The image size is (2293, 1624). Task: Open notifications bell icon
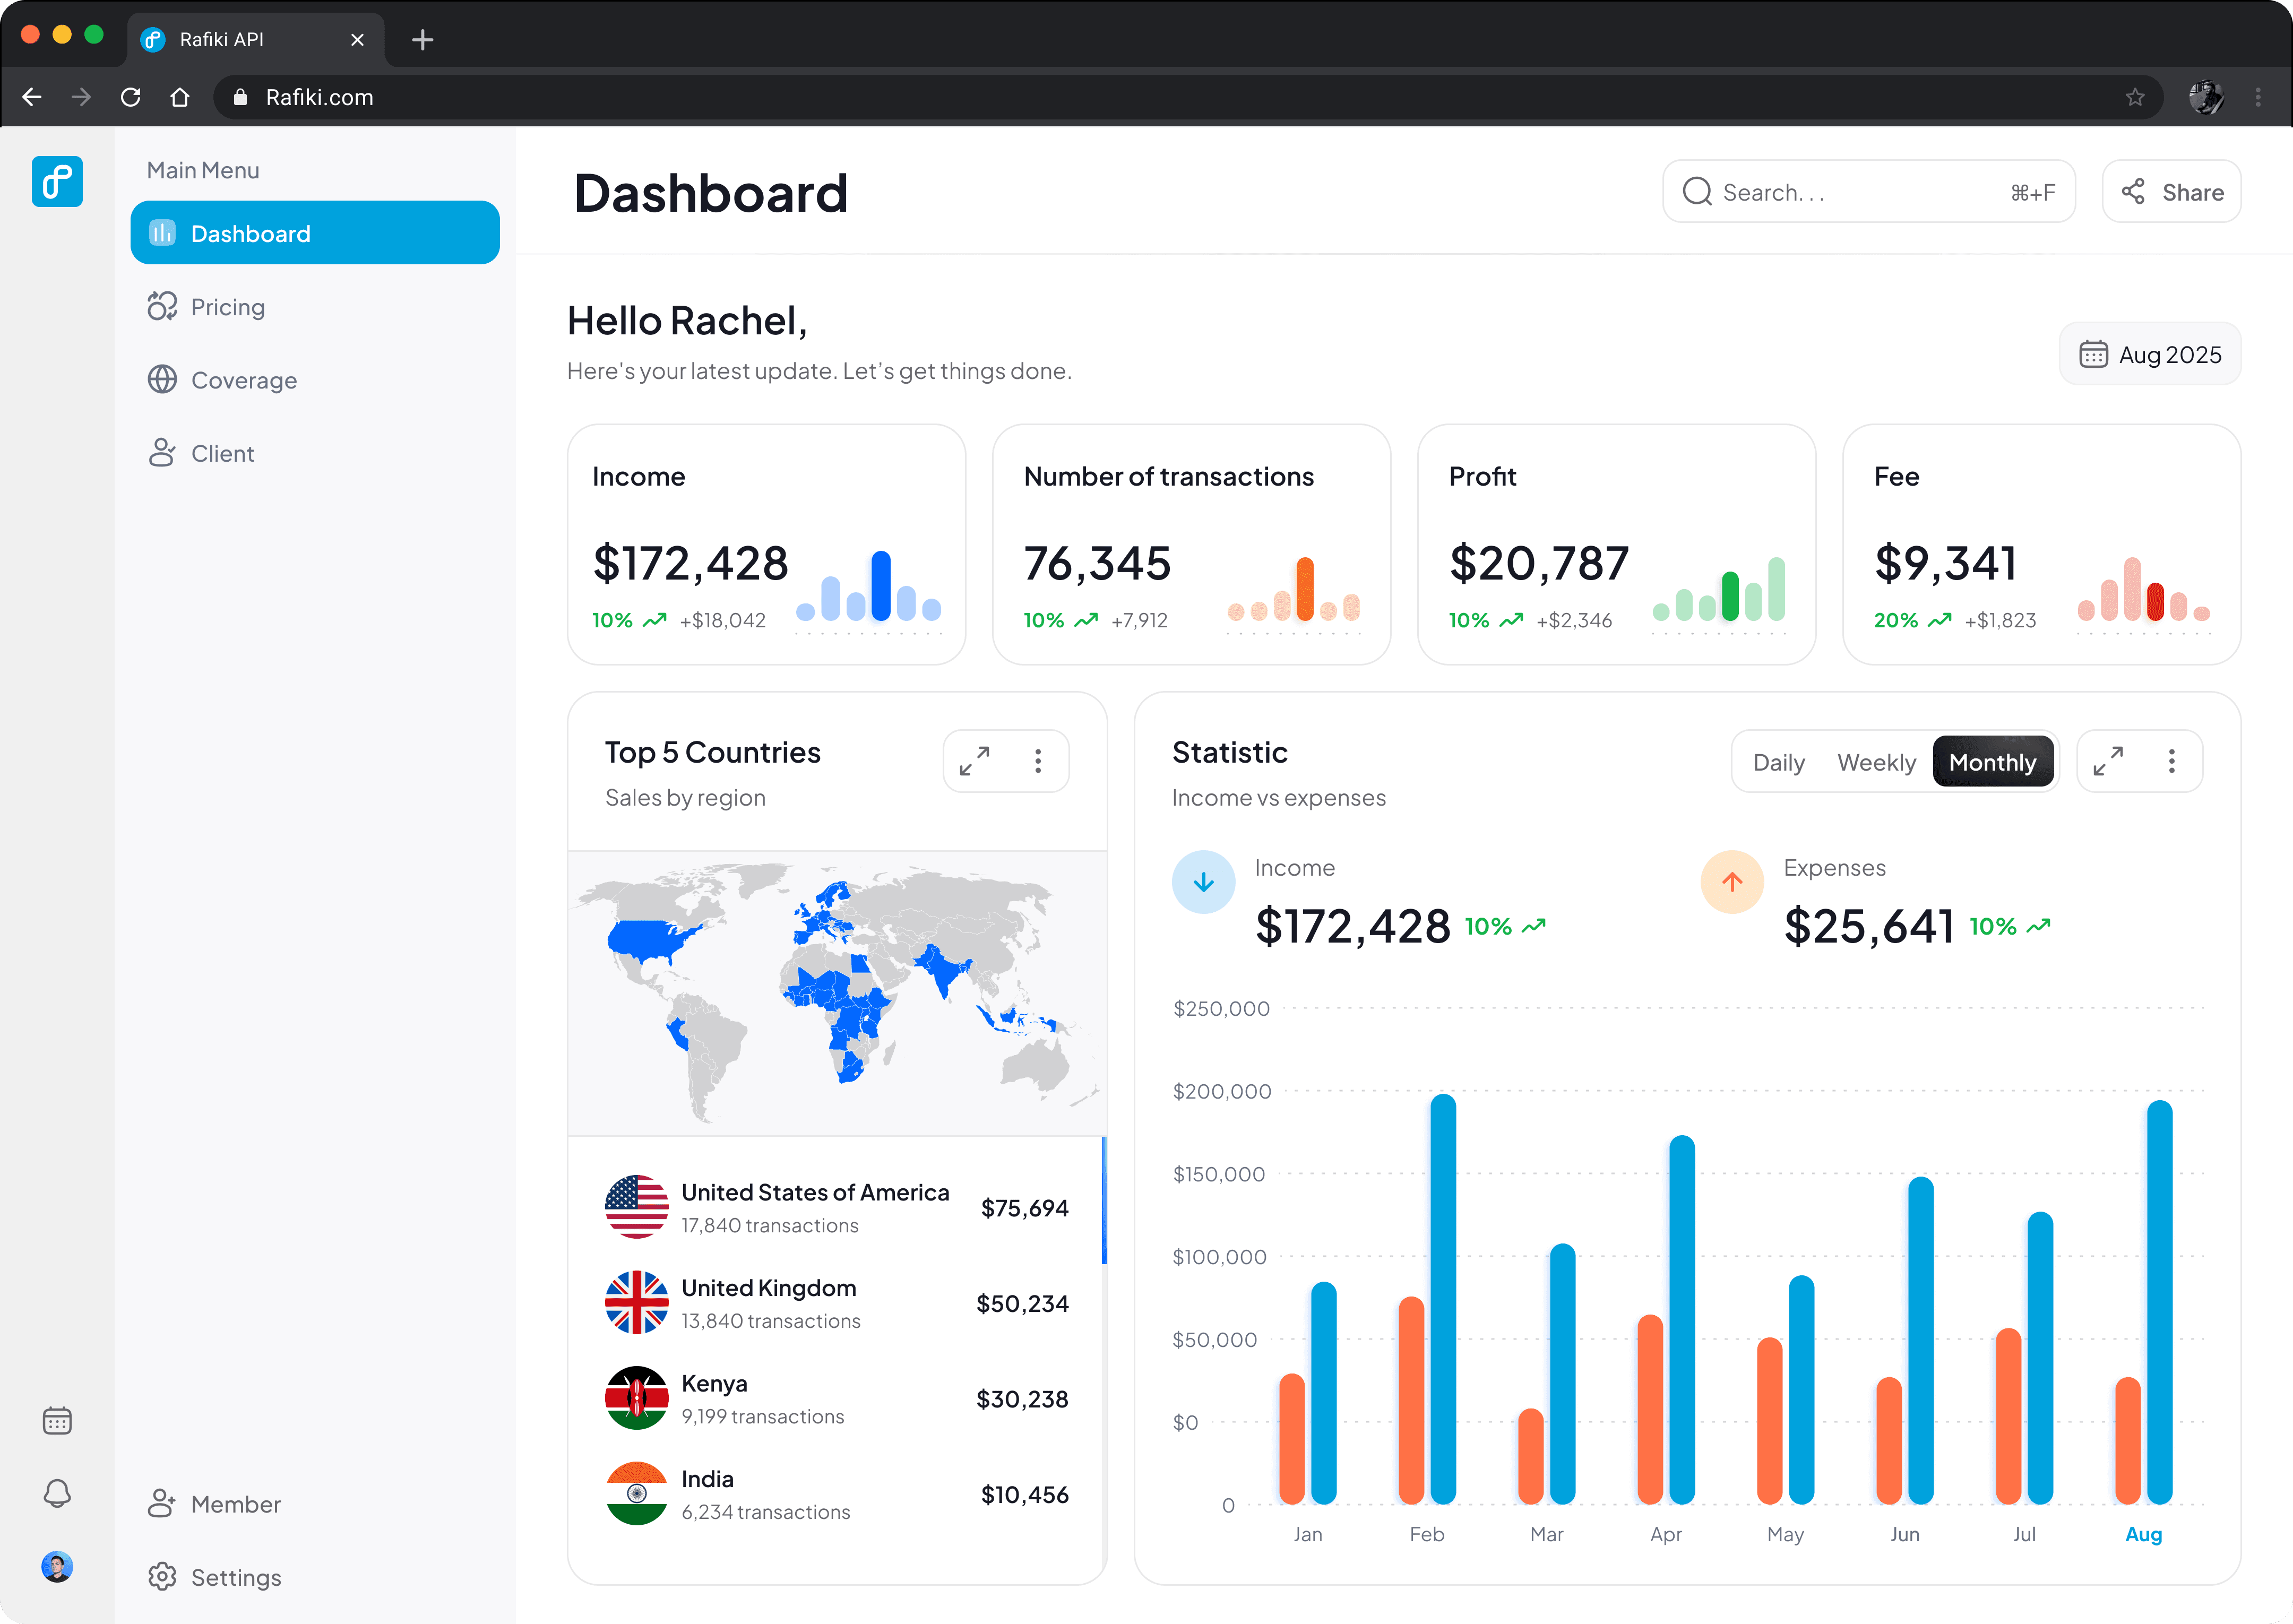(x=57, y=1493)
